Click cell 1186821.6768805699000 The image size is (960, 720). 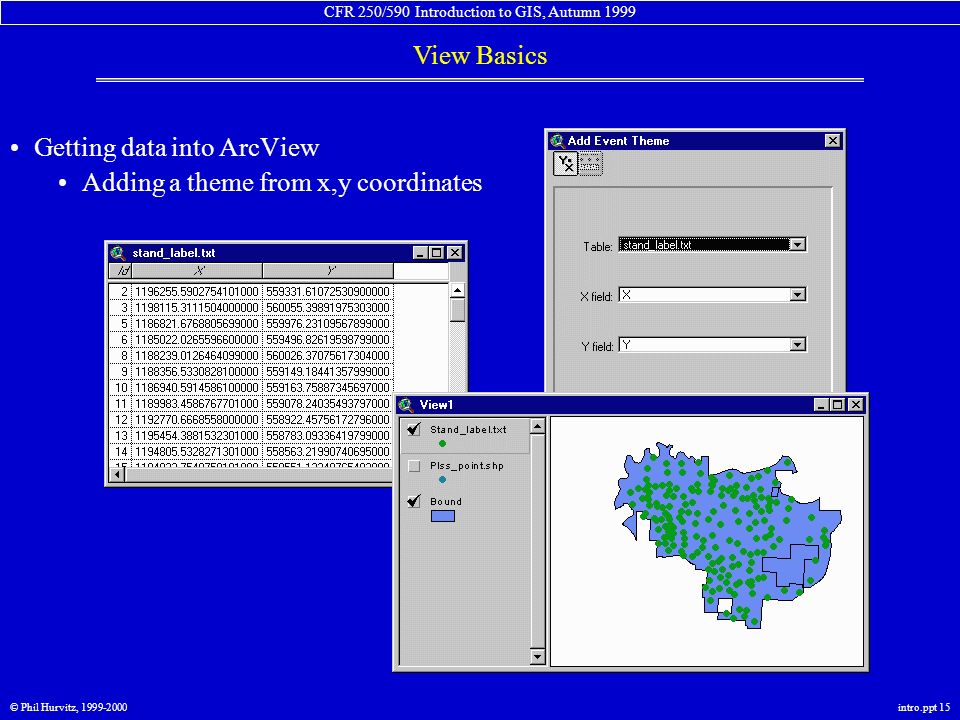click(197, 323)
